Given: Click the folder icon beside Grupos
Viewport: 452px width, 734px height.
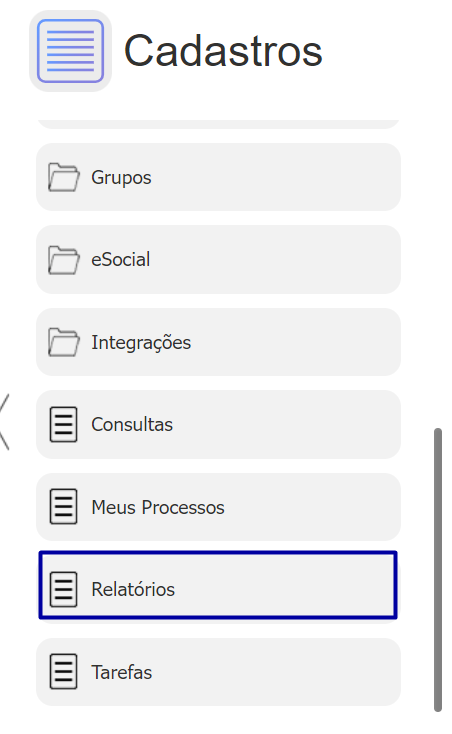Looking at the screenshot, I should pyautogui.click(x=64, y=177).
